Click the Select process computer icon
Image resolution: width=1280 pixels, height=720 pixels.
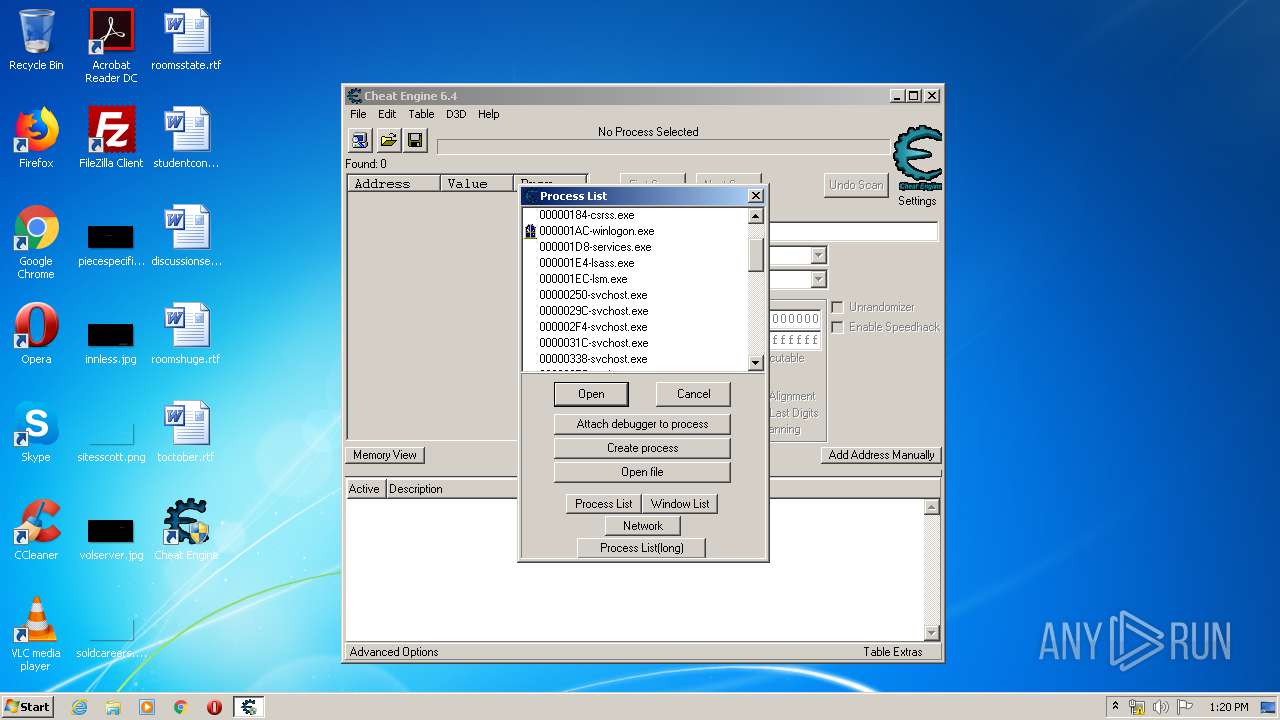pos(360,141)
